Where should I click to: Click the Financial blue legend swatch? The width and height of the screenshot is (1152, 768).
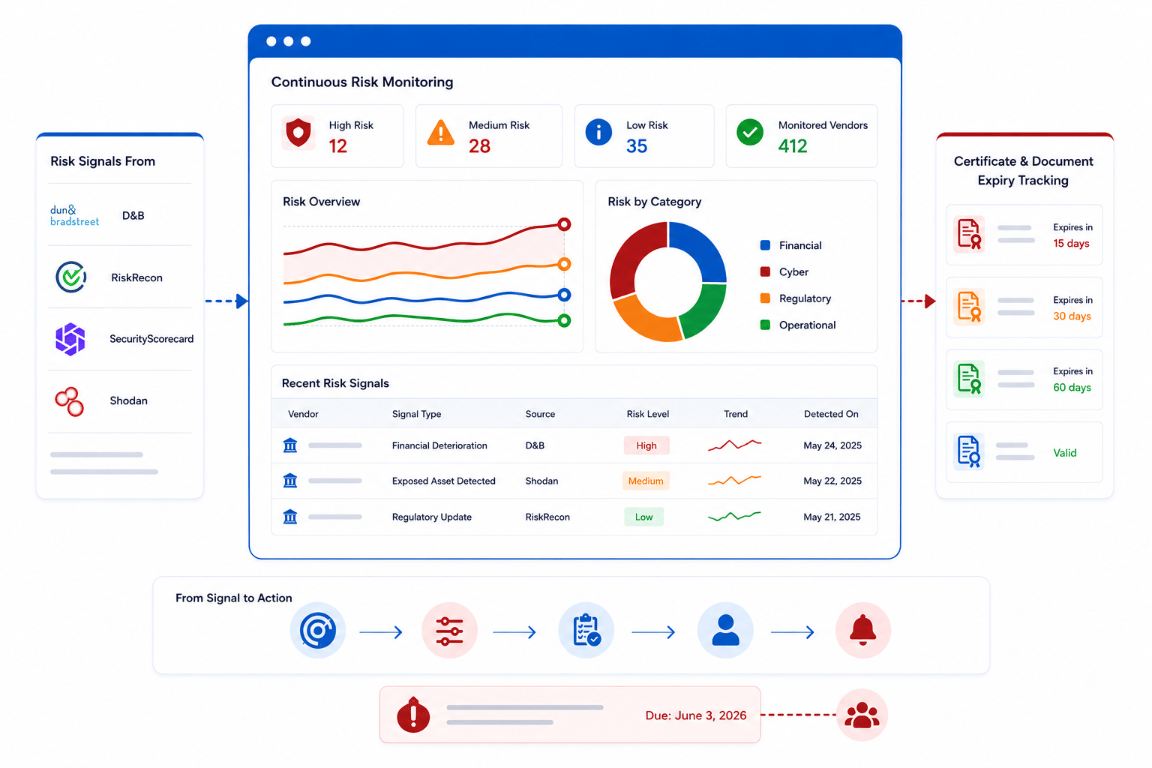click(x=765, y=245)
